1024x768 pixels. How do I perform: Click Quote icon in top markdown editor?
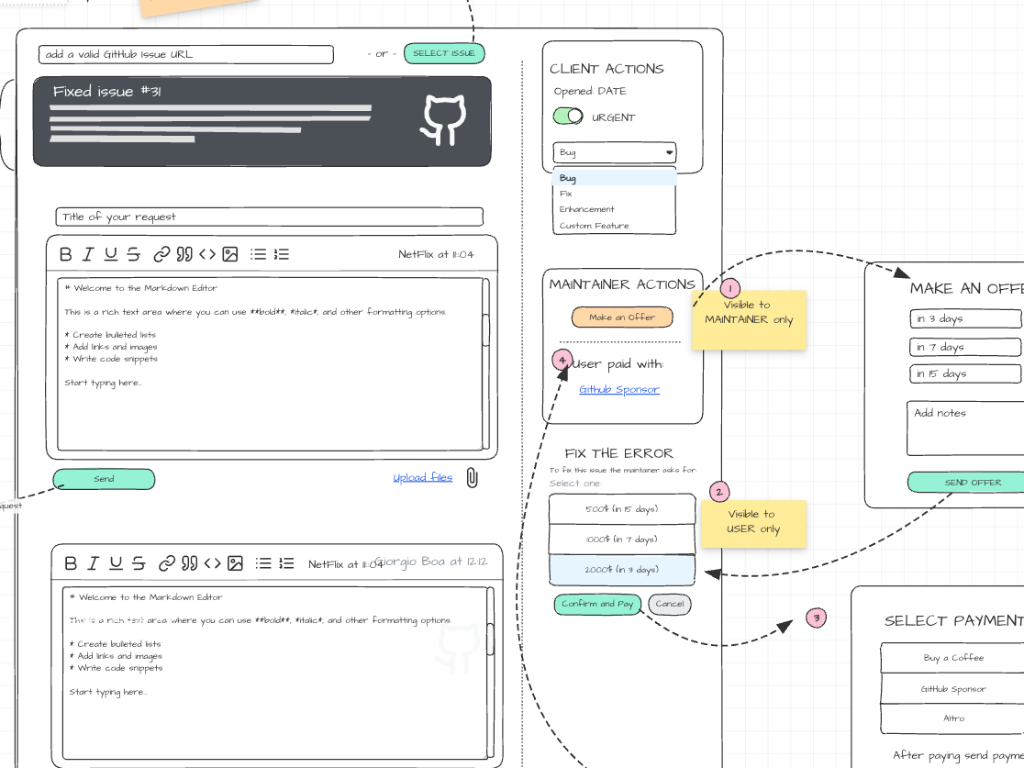click(x=185, y=254)
